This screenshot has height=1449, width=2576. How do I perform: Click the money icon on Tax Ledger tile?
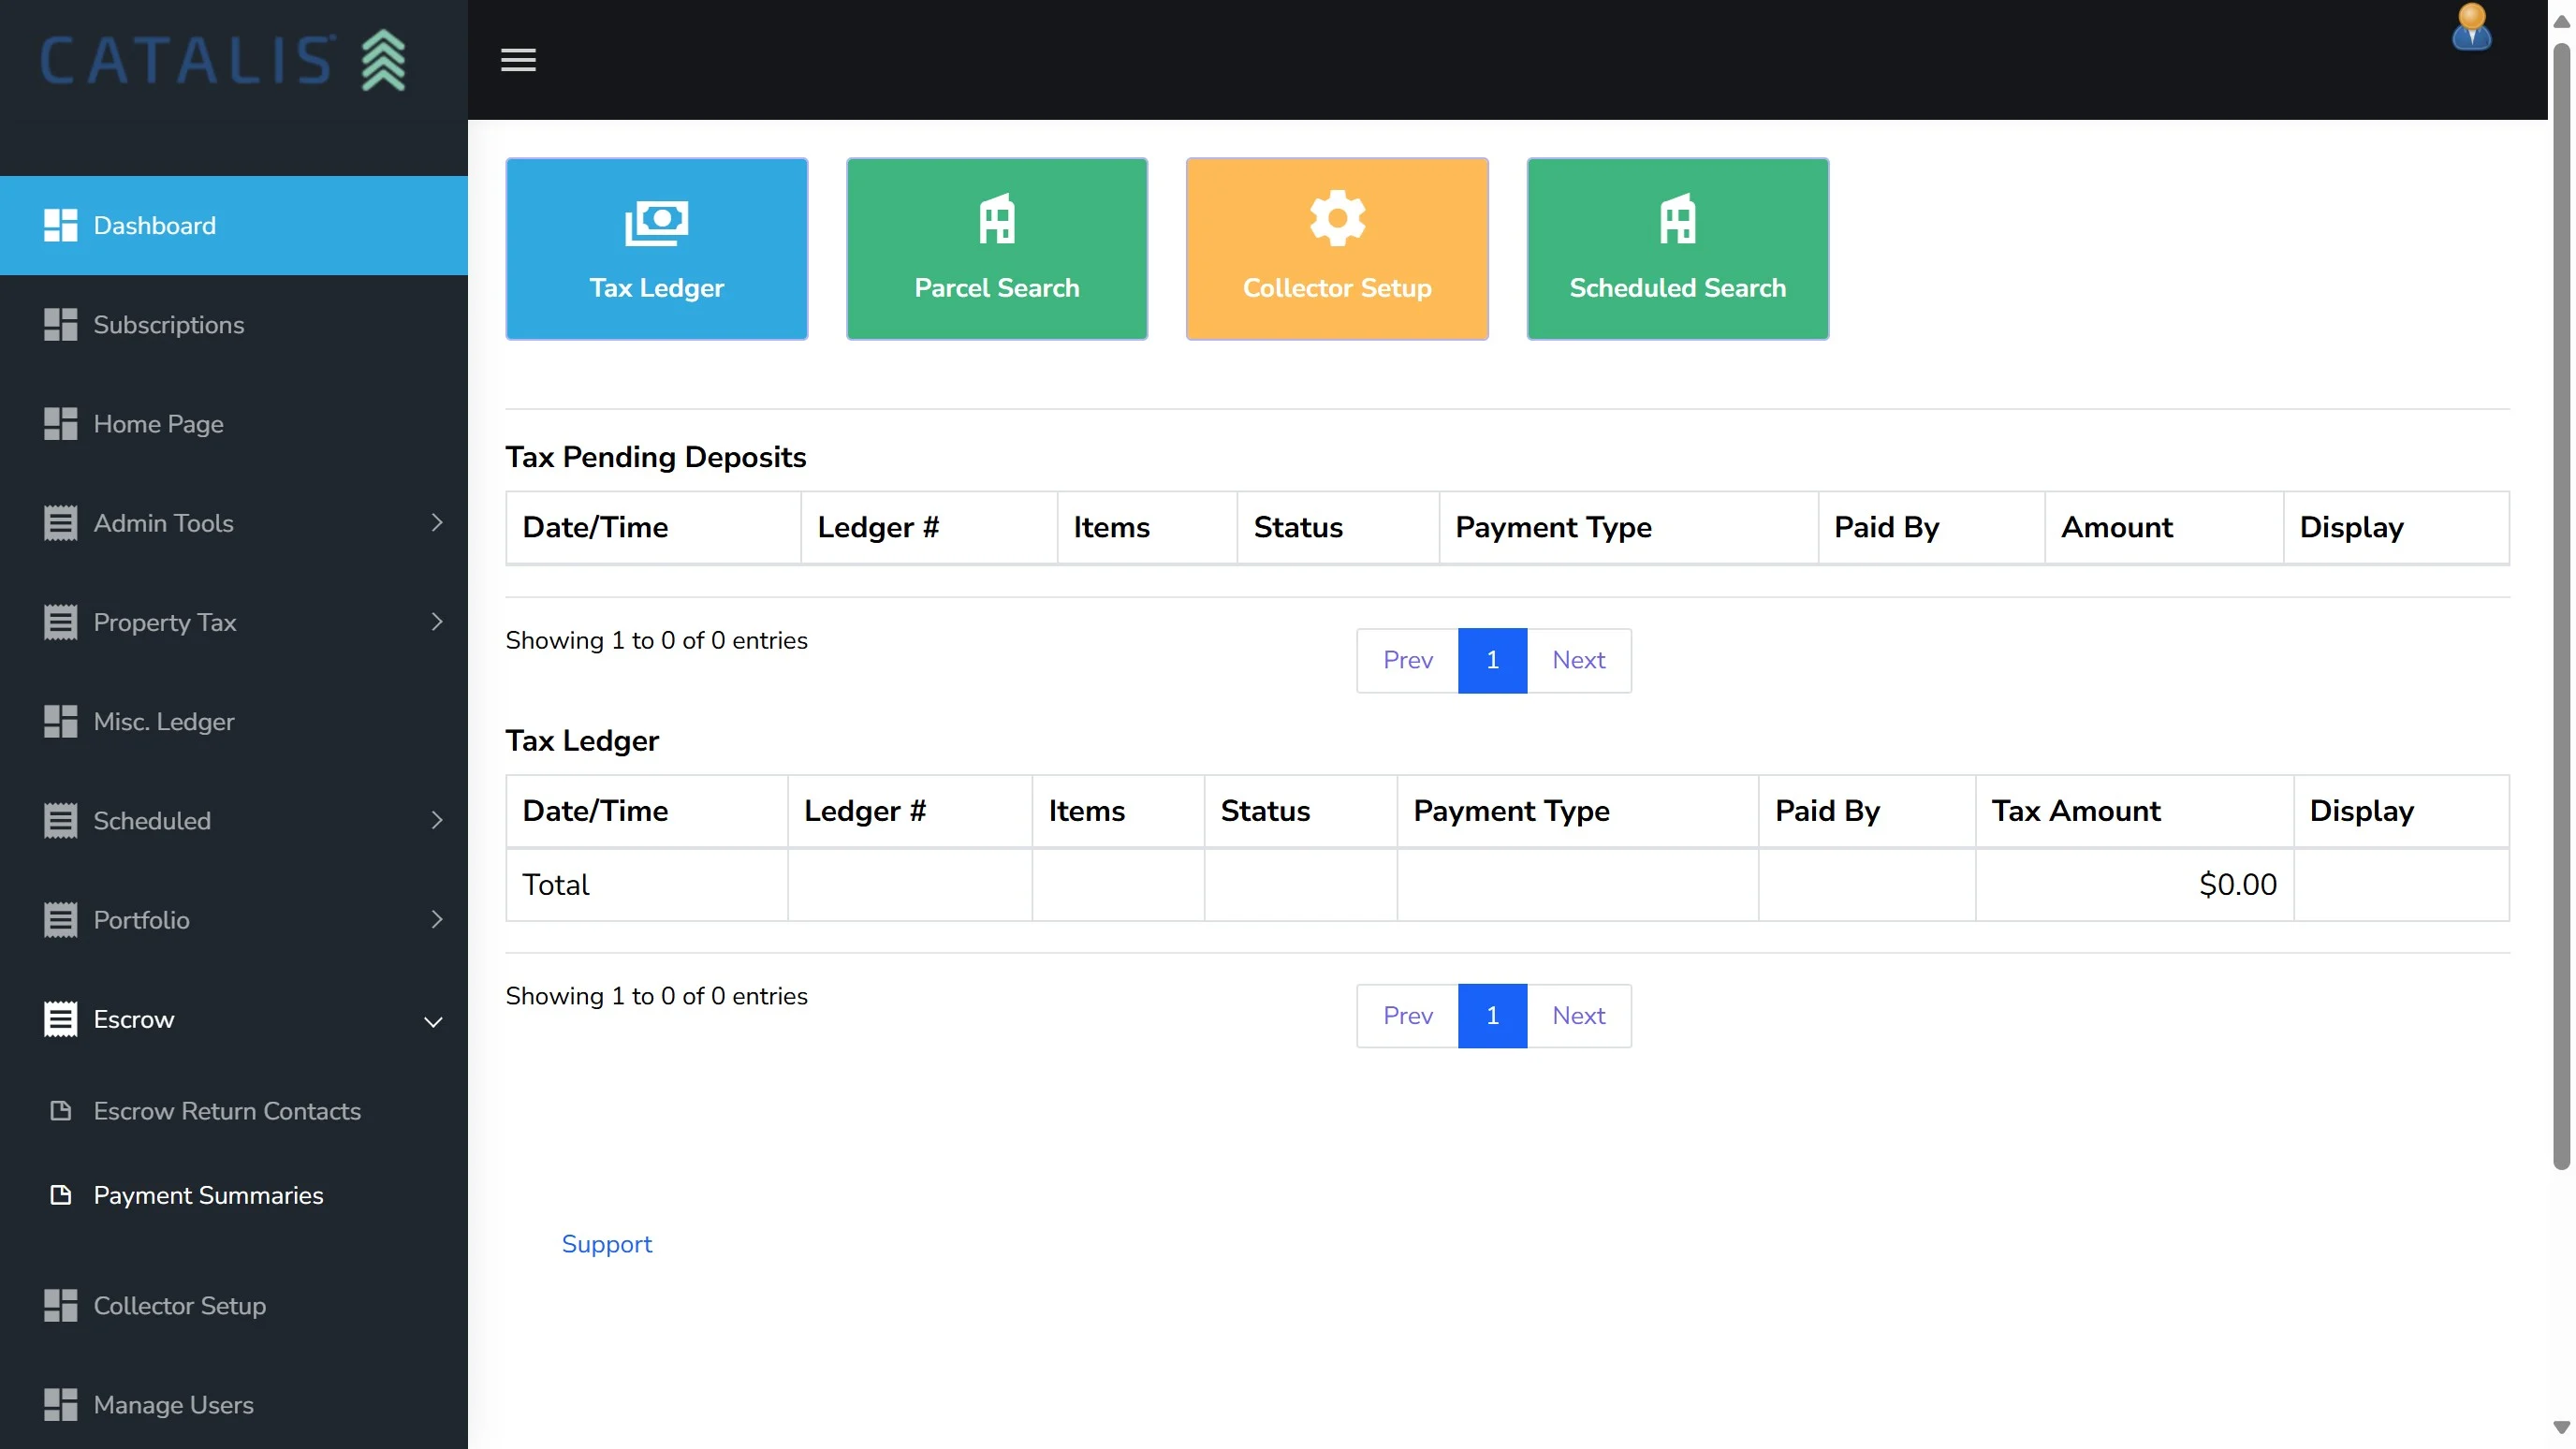tap(656, 222)
